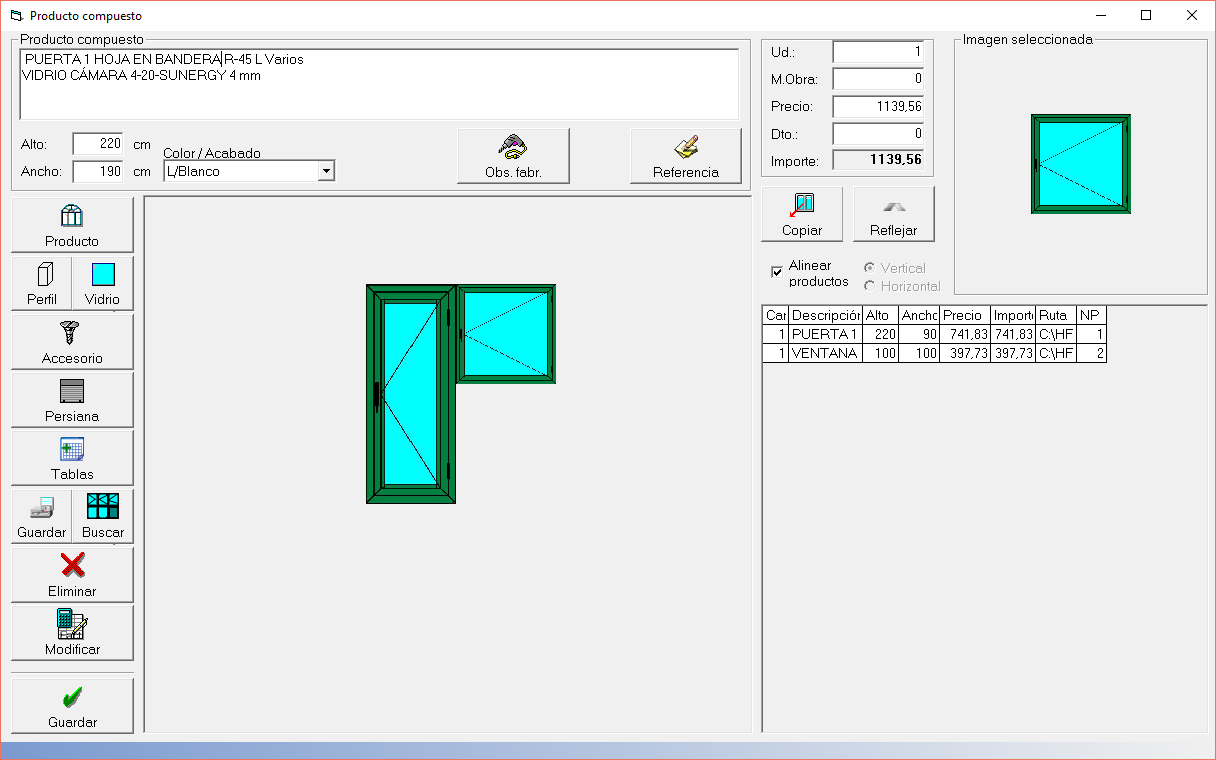Select the green window drawing in canvas
Viewport: 1216px width, 760px height.
[506, 333]
